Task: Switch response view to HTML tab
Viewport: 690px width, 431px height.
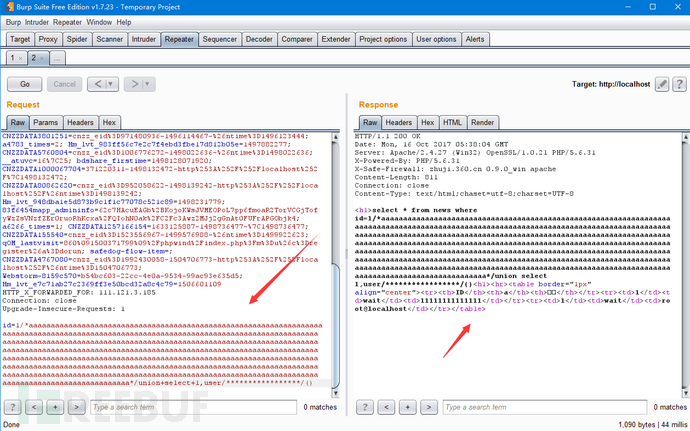Action: tap(452, 122)
